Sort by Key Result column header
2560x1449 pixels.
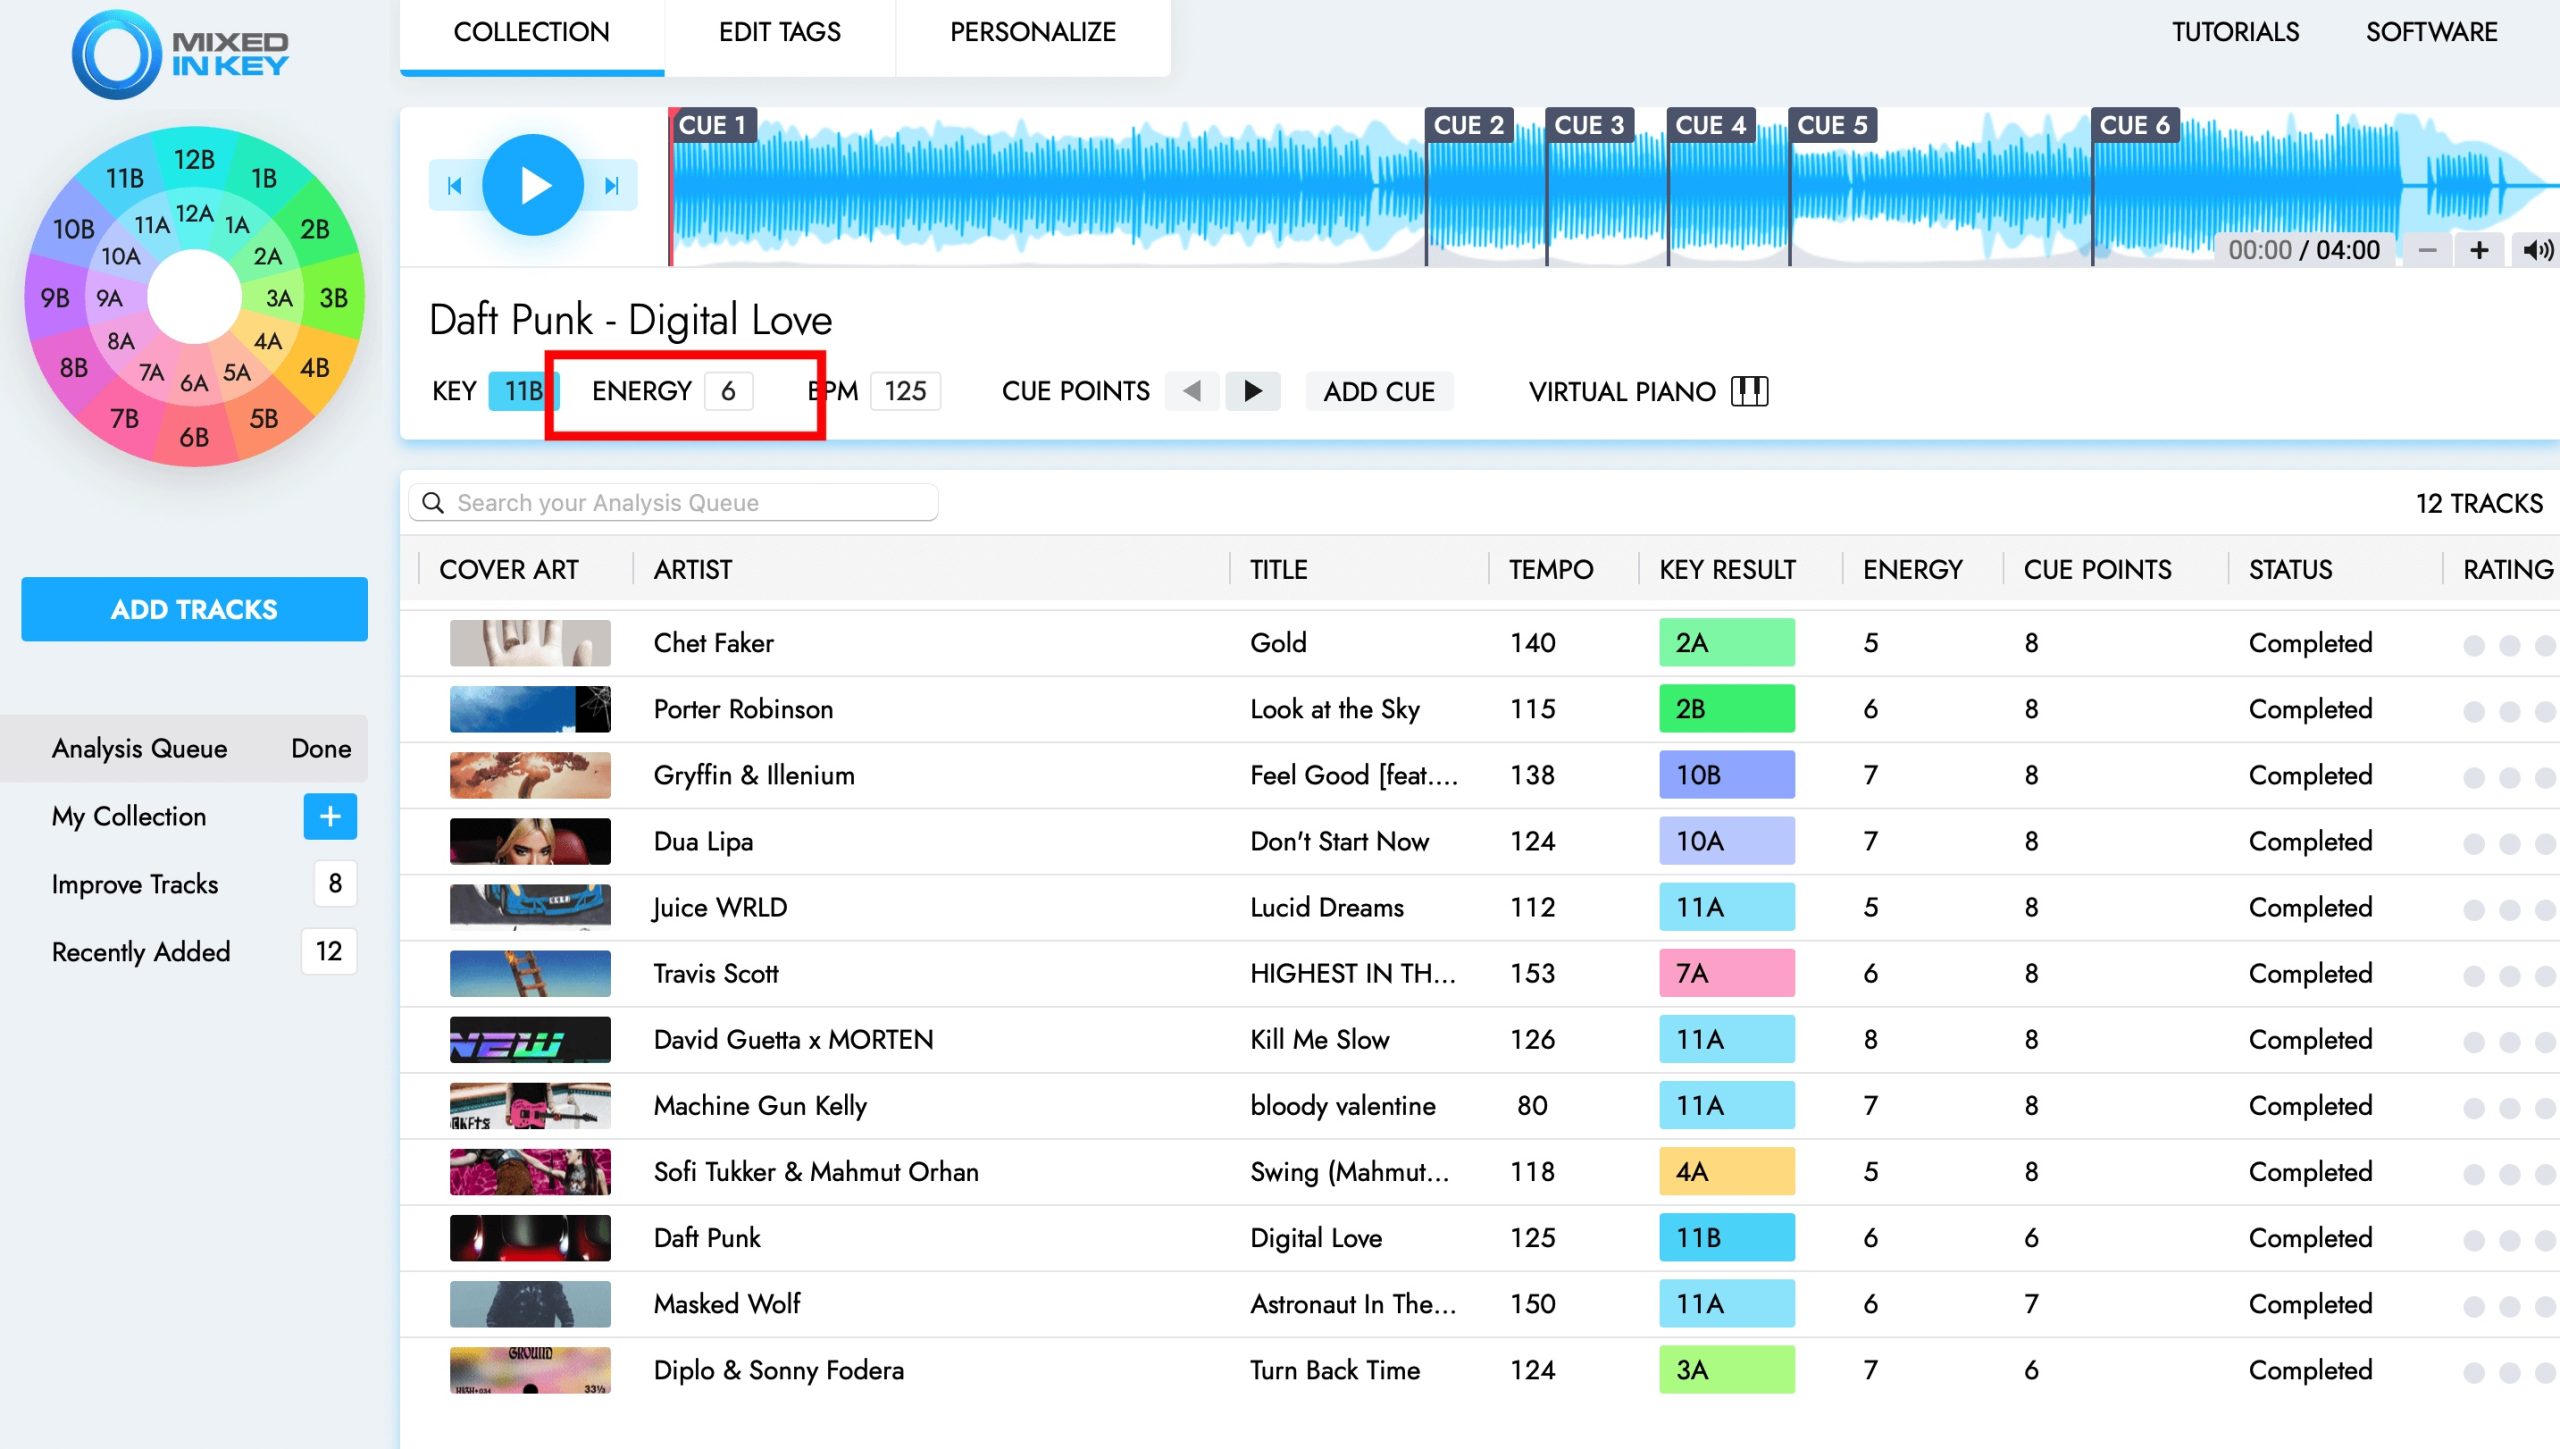(x=1727, y=569)
